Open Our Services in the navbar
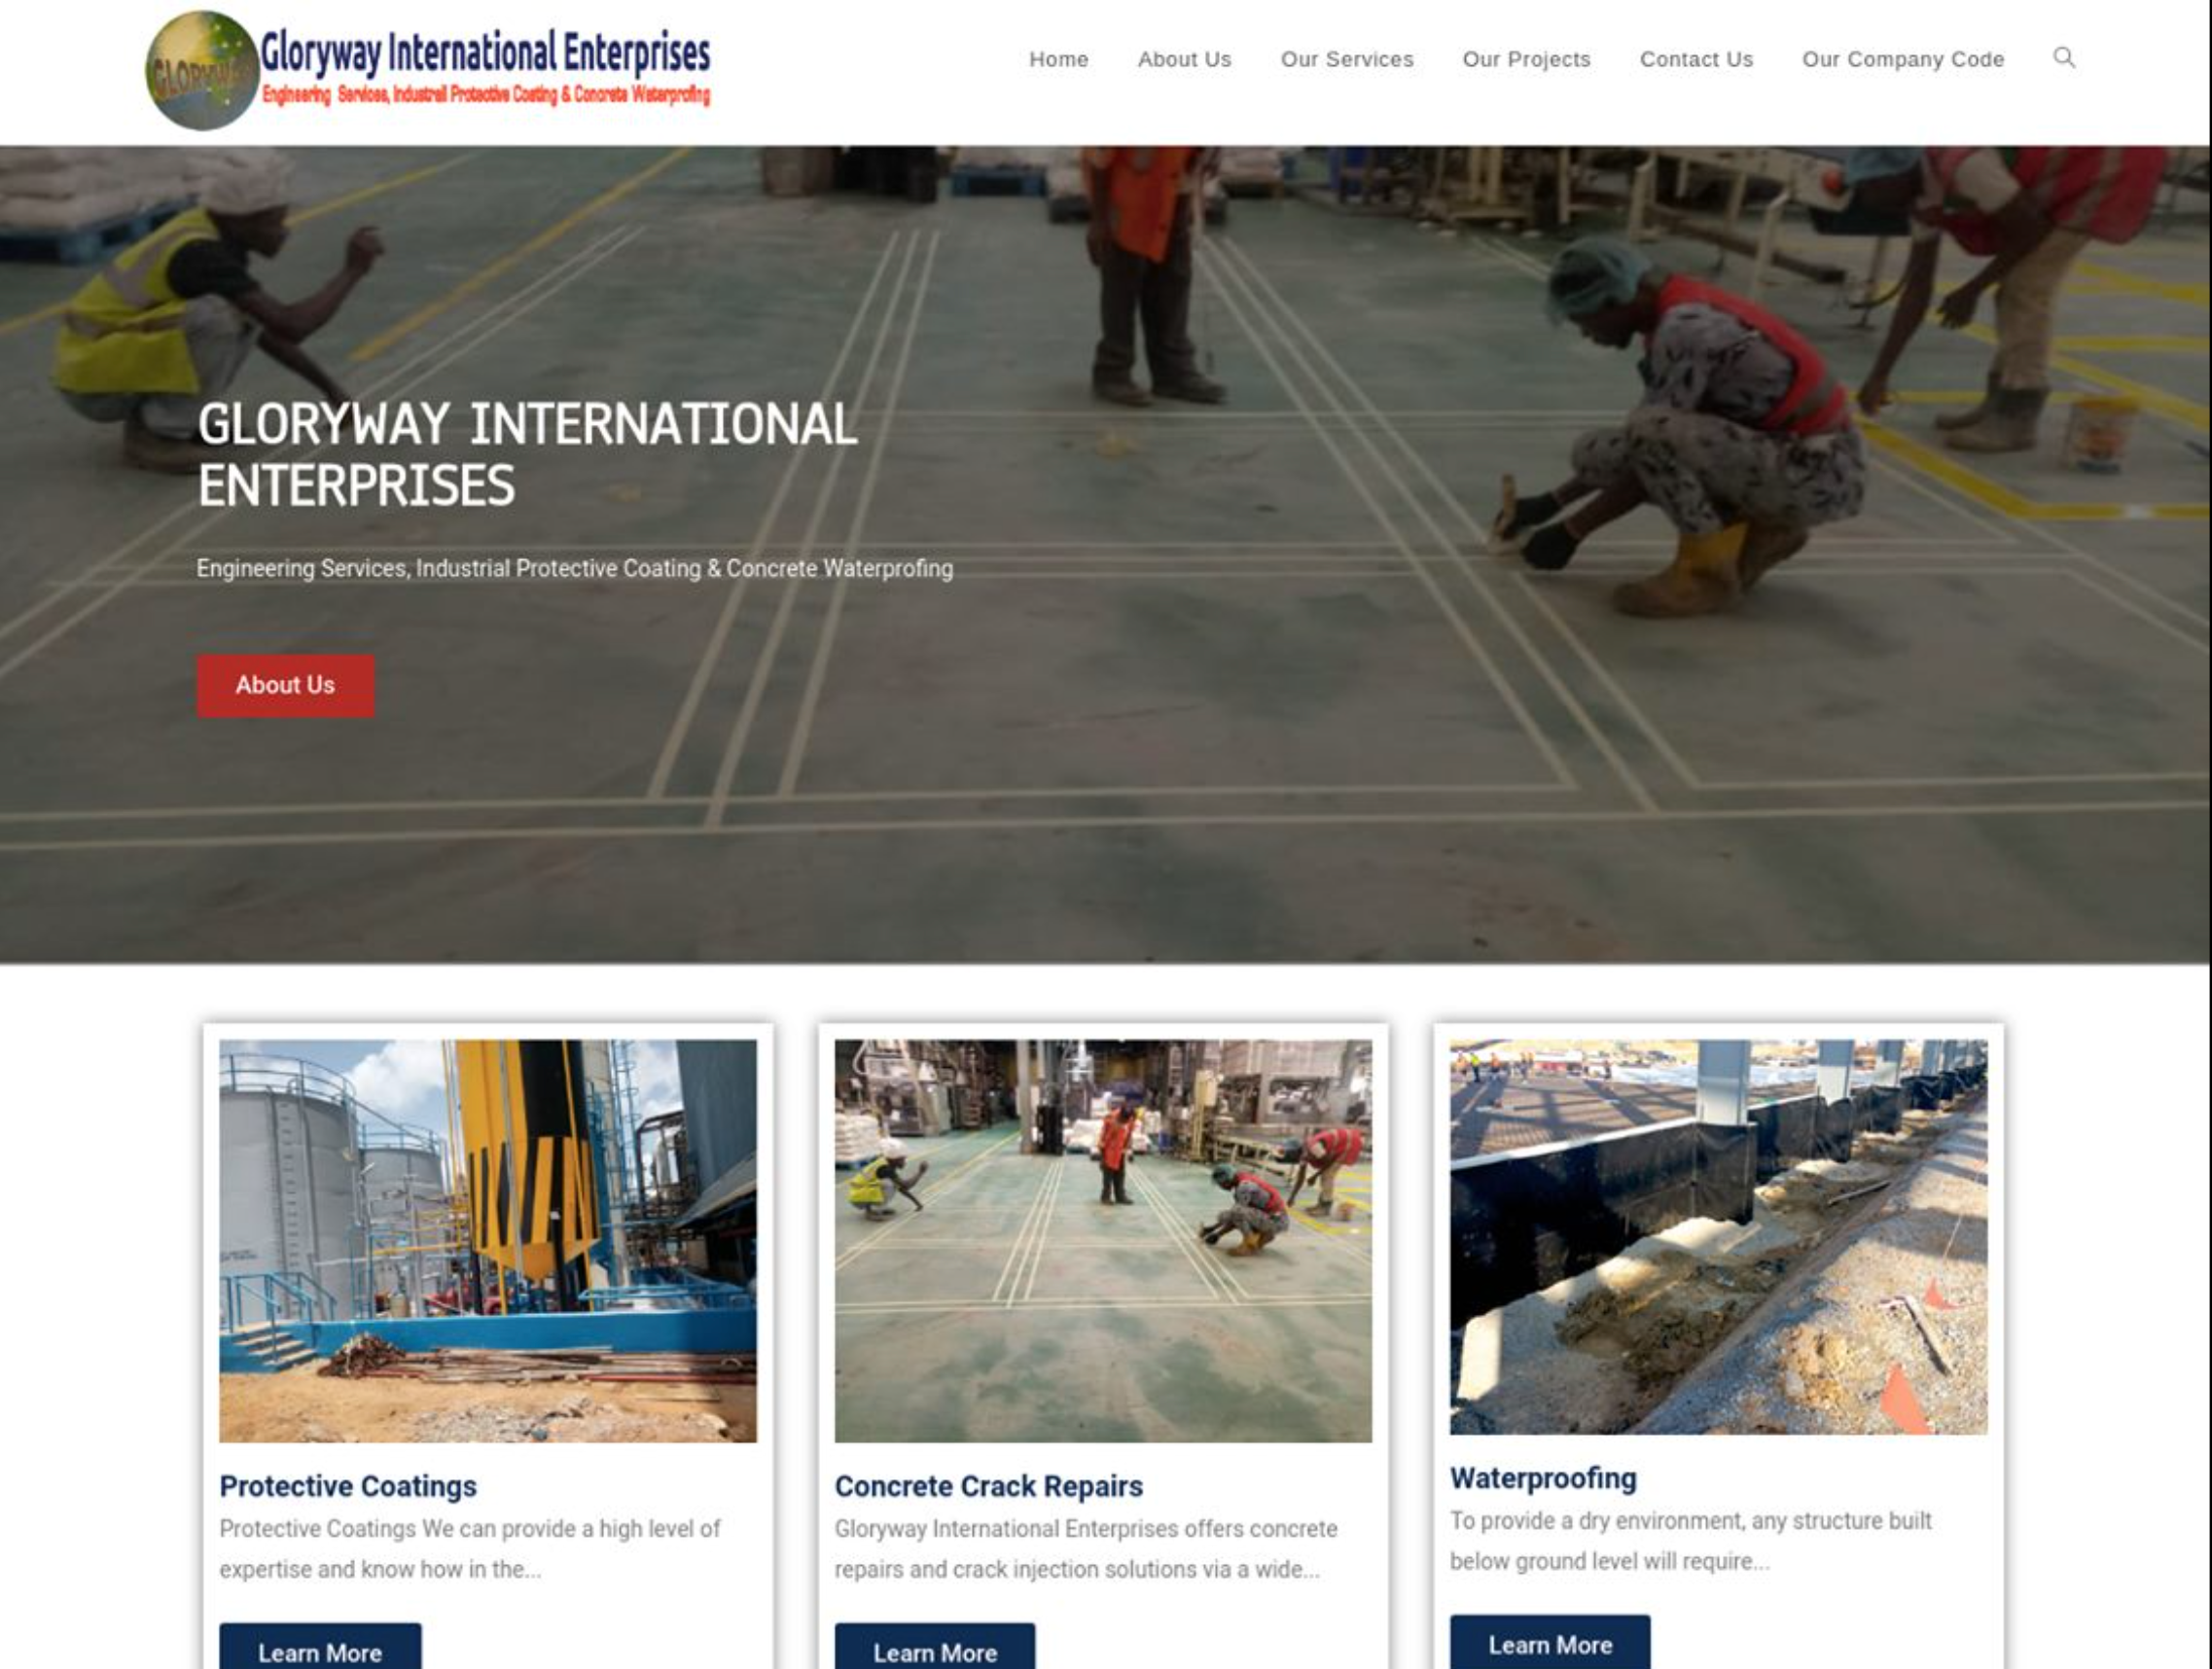This screenshot has height=1669, width=2212. [x=1346, y=59]
